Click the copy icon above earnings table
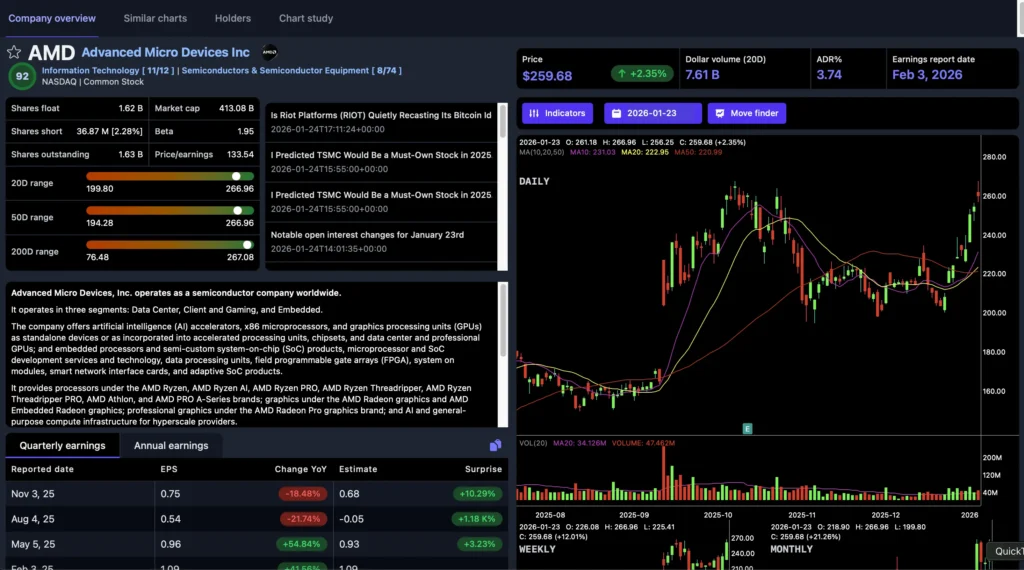 (495, 445)
